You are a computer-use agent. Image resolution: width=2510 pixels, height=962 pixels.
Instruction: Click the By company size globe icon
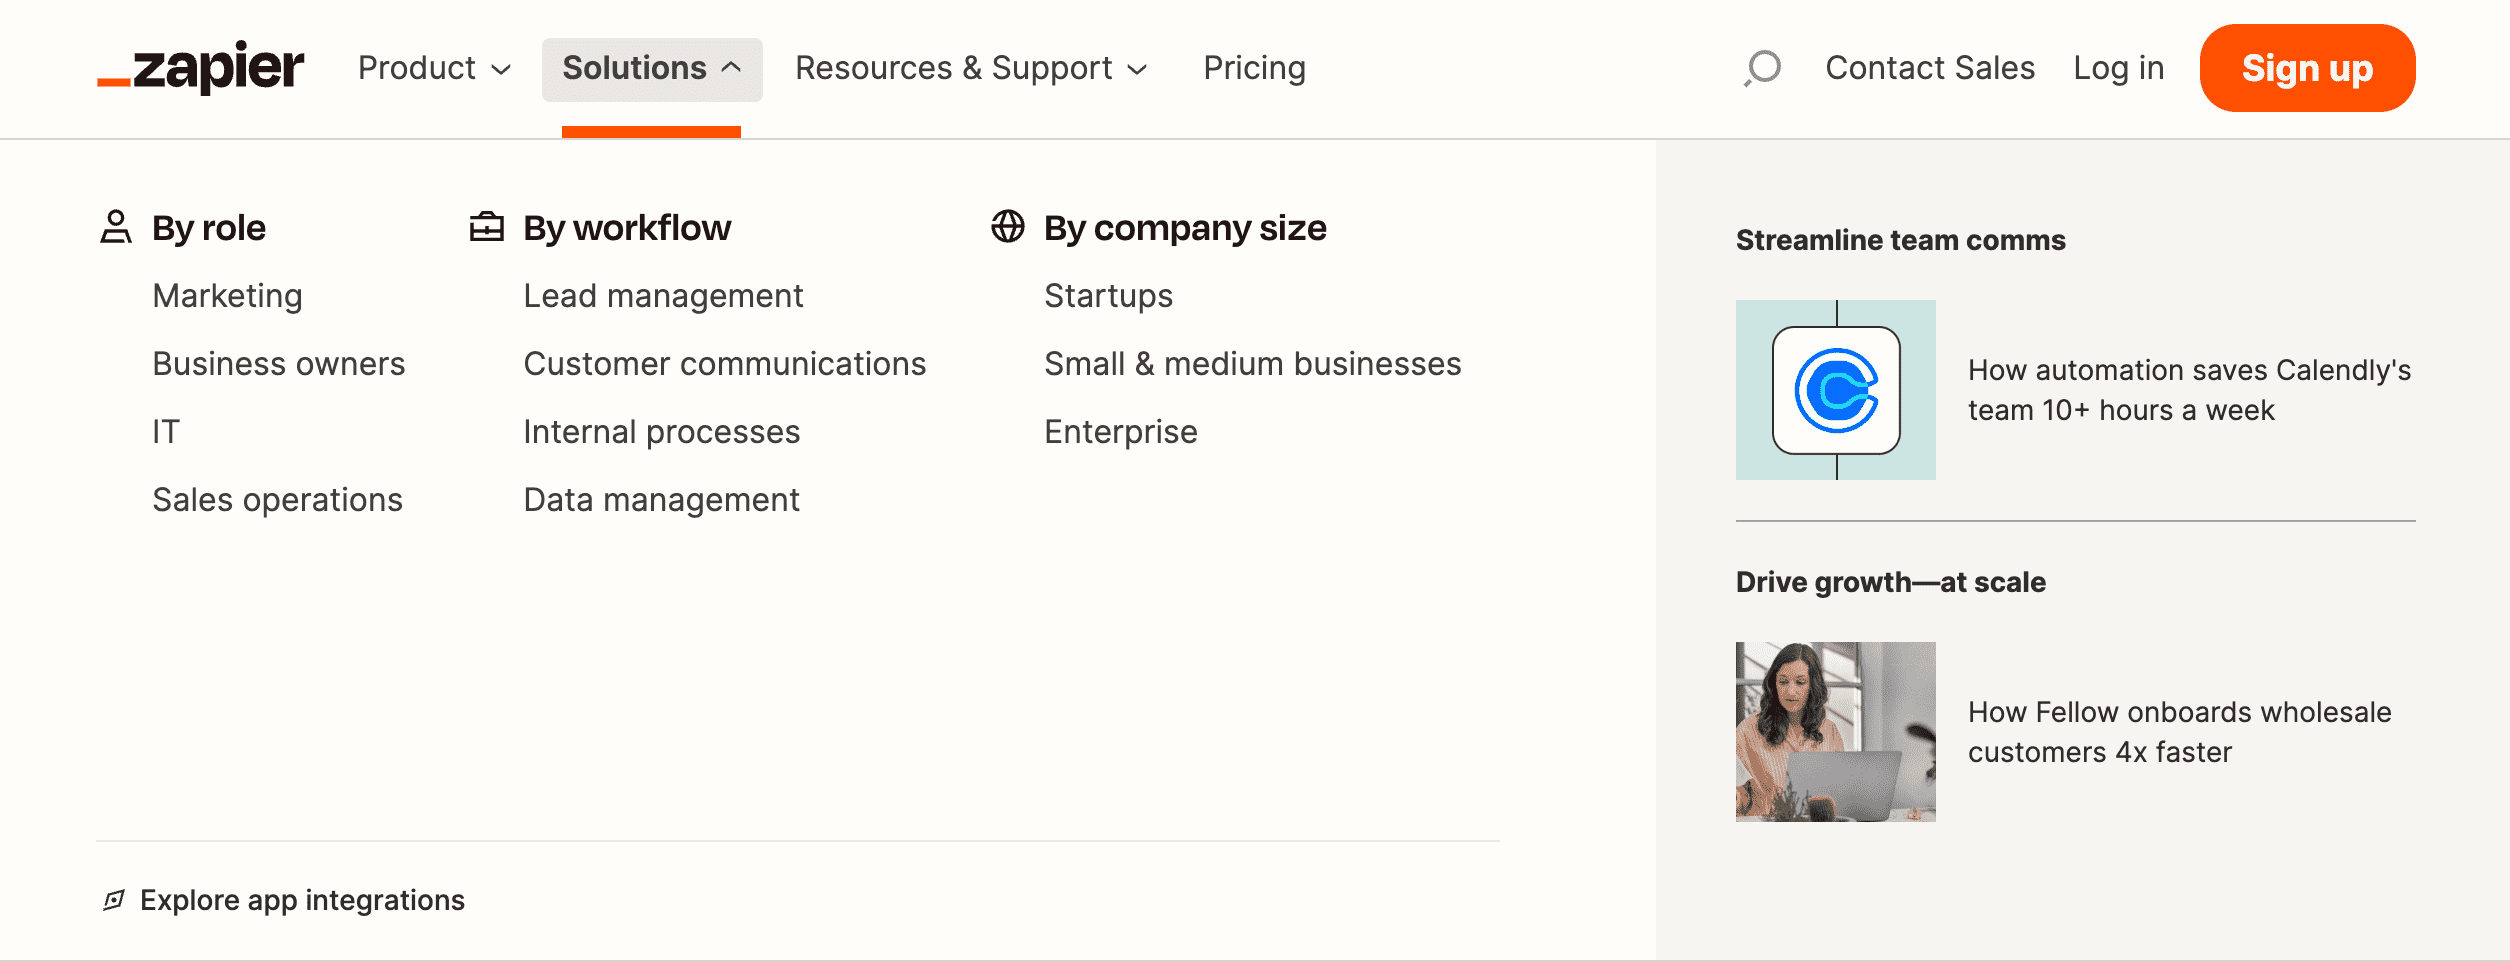[1007, 227]
